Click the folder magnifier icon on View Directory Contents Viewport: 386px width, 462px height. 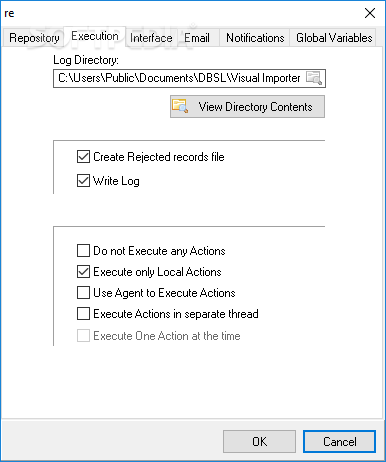tap(180, 106)
